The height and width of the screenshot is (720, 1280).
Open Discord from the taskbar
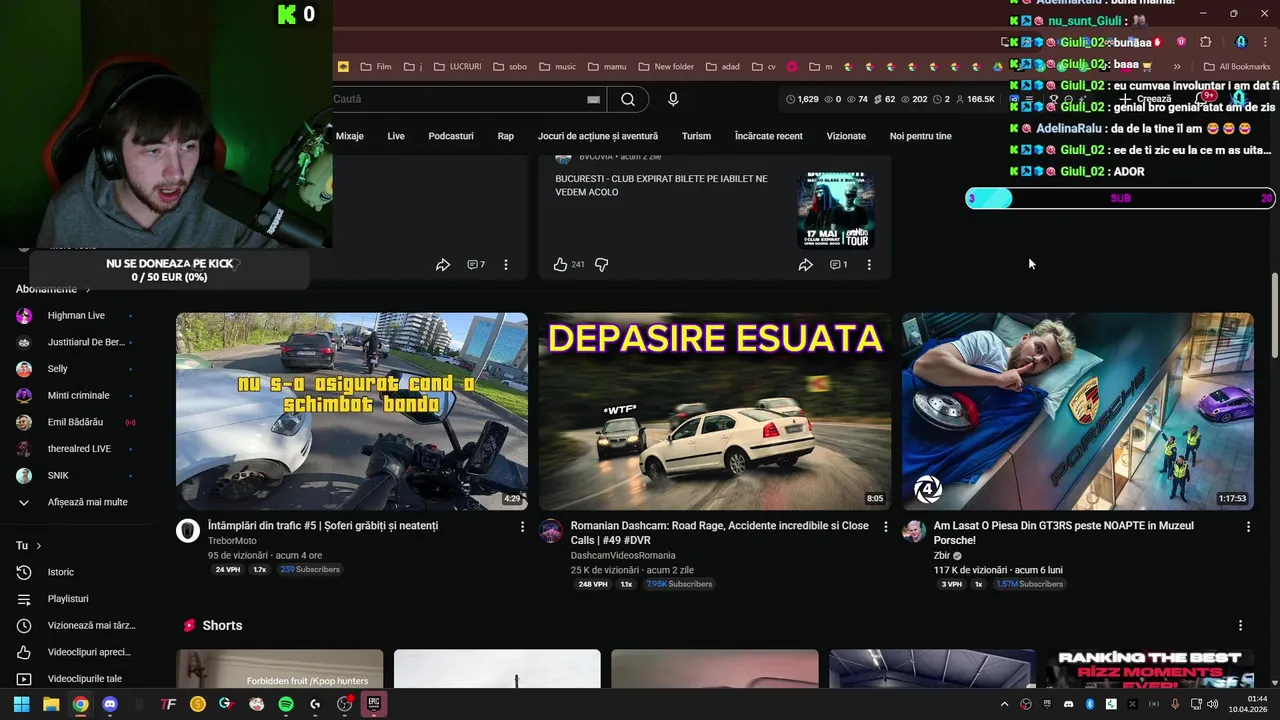click(110, 704)
